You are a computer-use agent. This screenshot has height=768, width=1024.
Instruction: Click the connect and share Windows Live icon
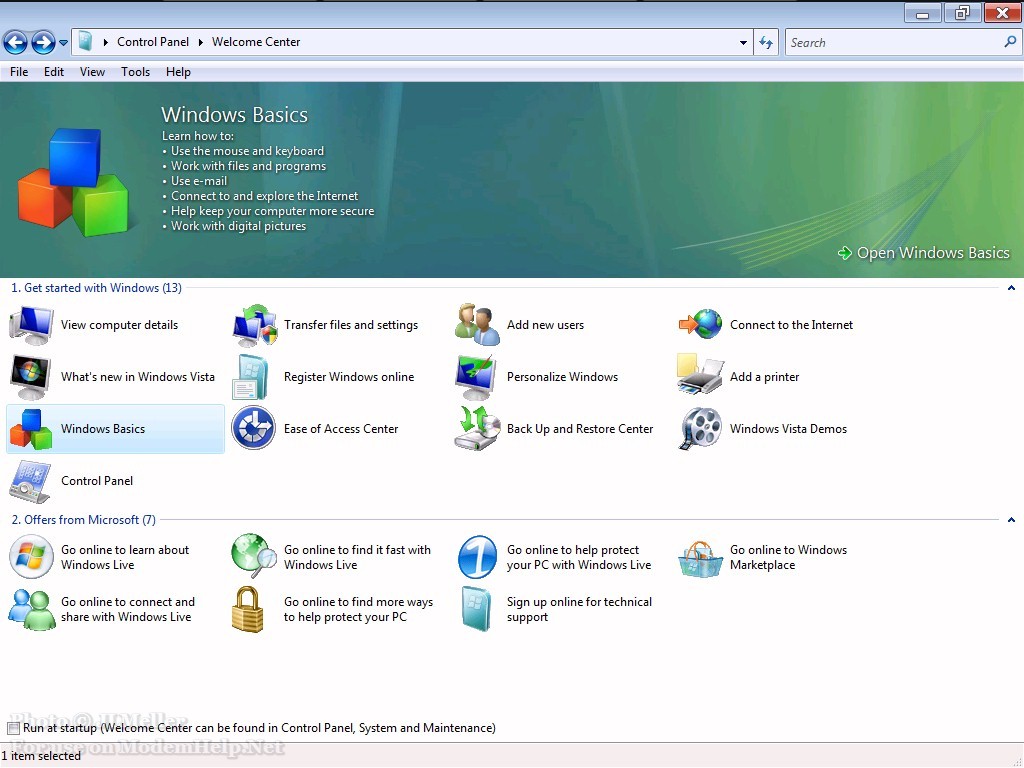pyautogui.click(x=31, y=609)
